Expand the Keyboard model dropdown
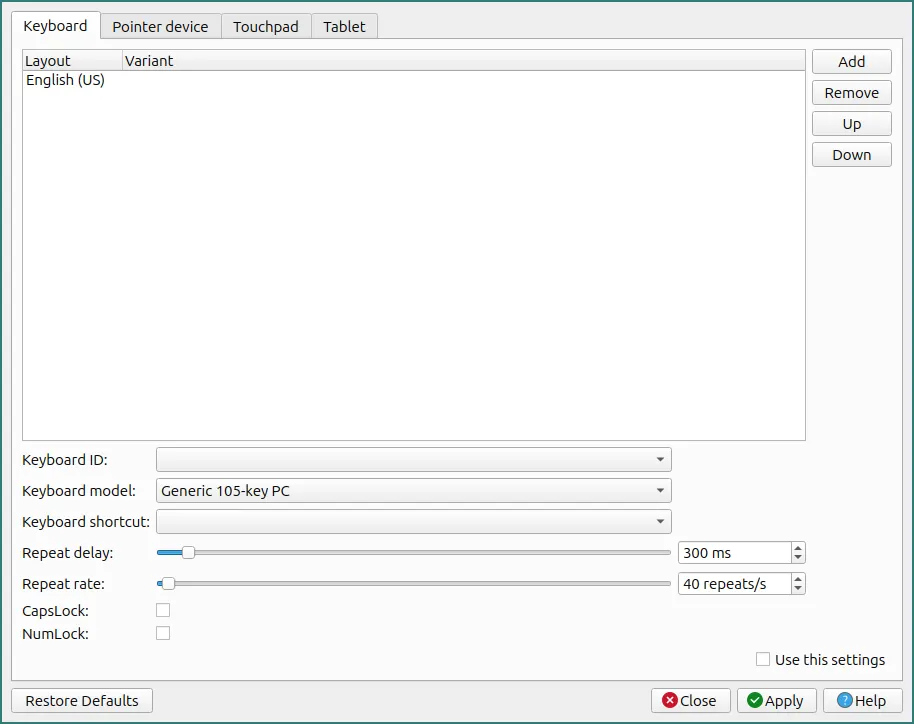 click(414, 490)
